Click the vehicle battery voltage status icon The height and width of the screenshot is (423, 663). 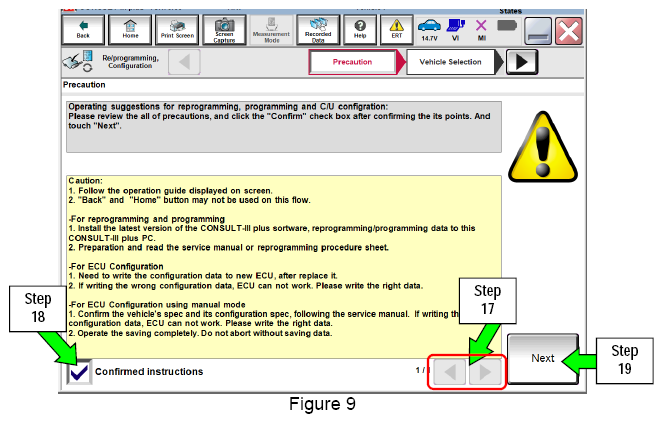coord(429,30)
